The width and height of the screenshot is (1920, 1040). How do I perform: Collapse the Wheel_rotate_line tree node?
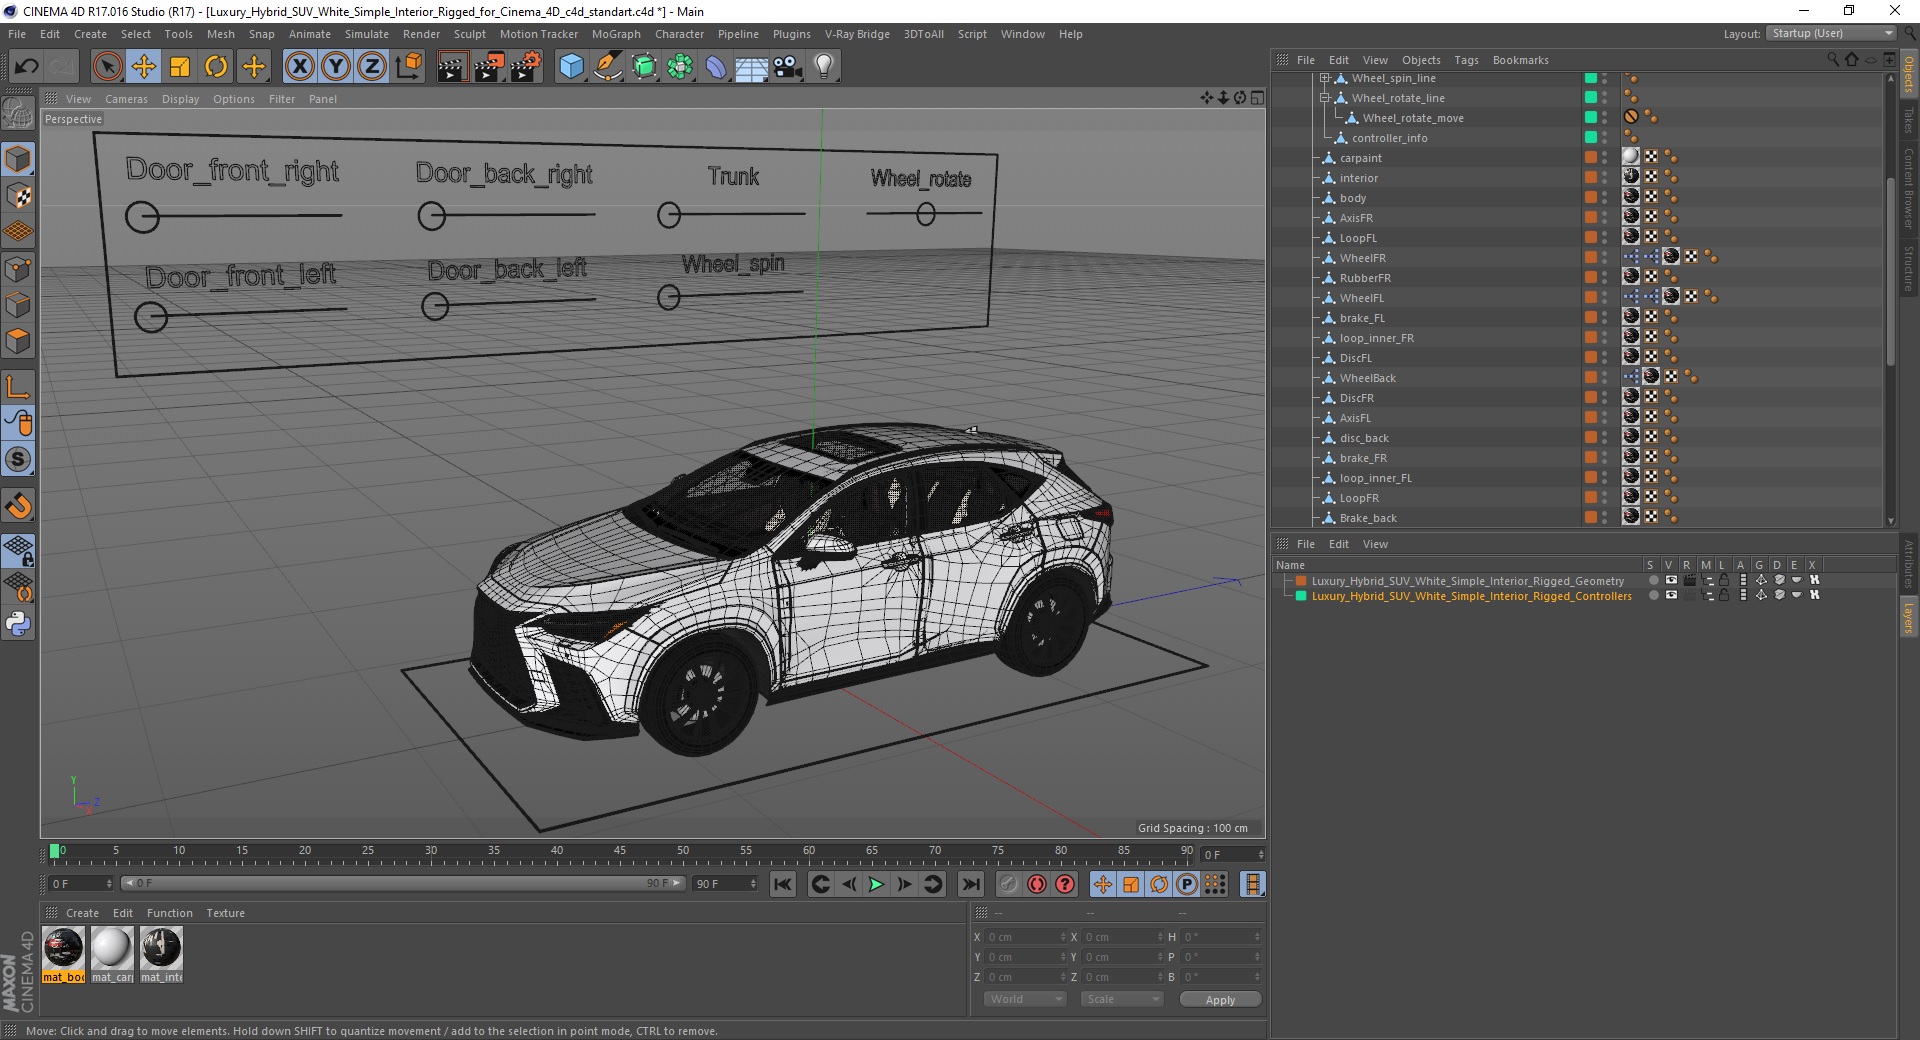tap(1324, 98)
